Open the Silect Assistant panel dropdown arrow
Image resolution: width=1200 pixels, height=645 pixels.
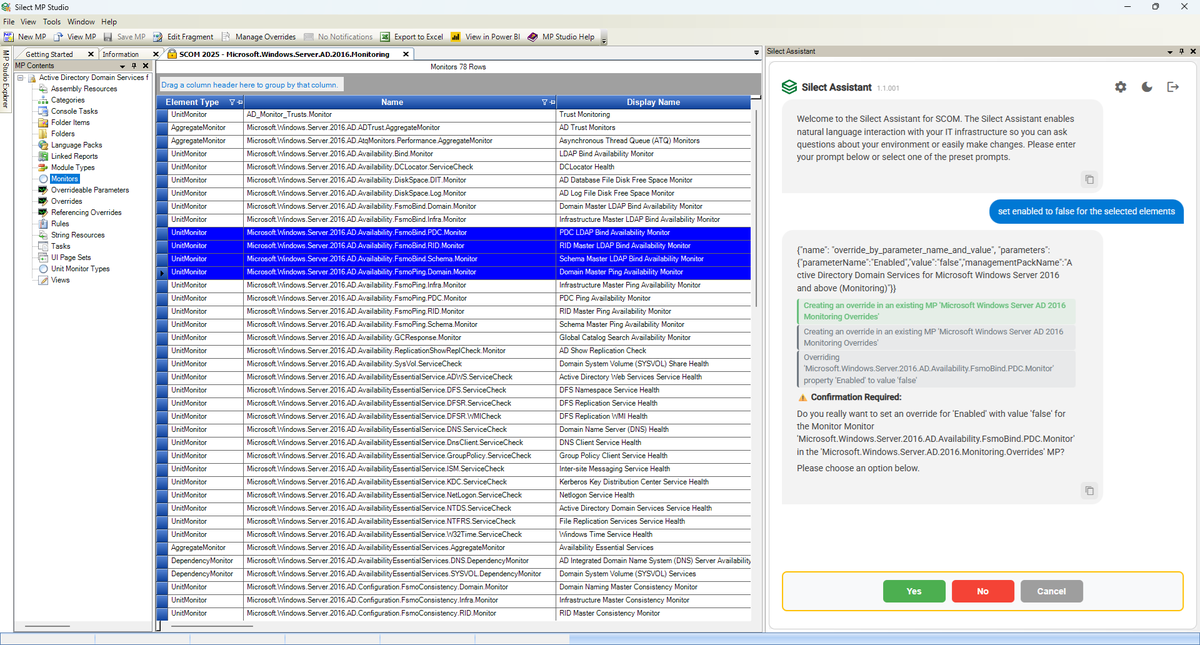pos(1169,51)
